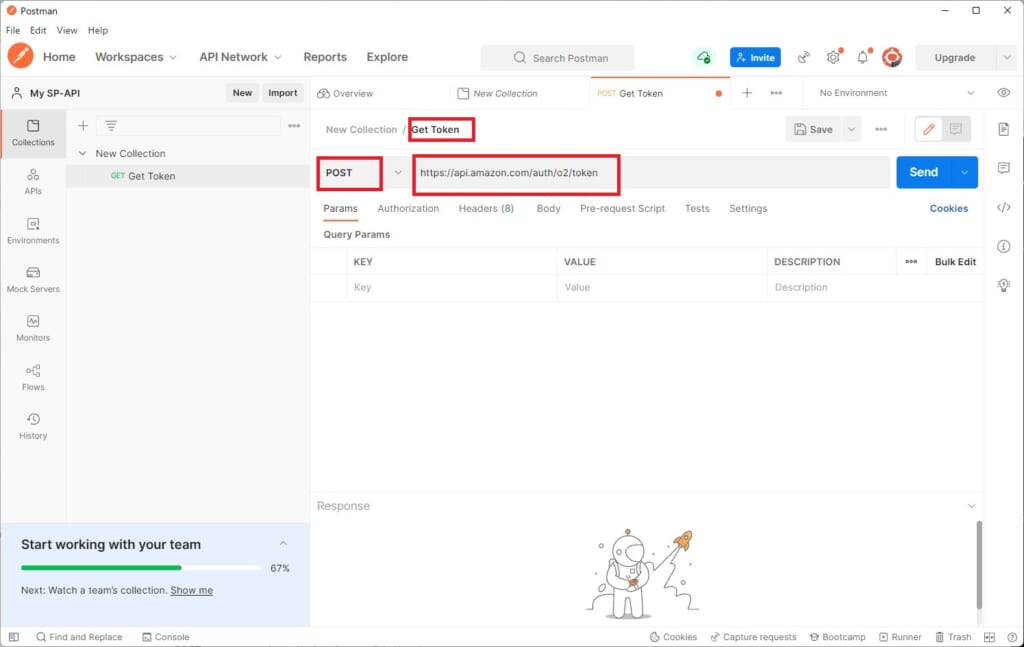
Task: Open the Collections sidebar panel
Action: [33, 133]
